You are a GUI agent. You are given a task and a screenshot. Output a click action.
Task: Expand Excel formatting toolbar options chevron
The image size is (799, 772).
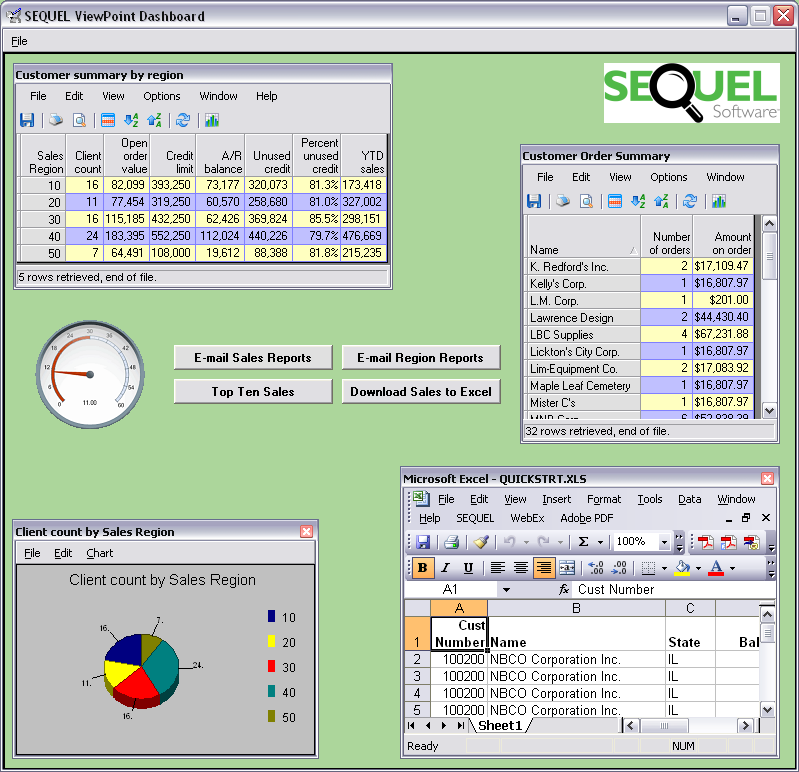click(771, 568)
